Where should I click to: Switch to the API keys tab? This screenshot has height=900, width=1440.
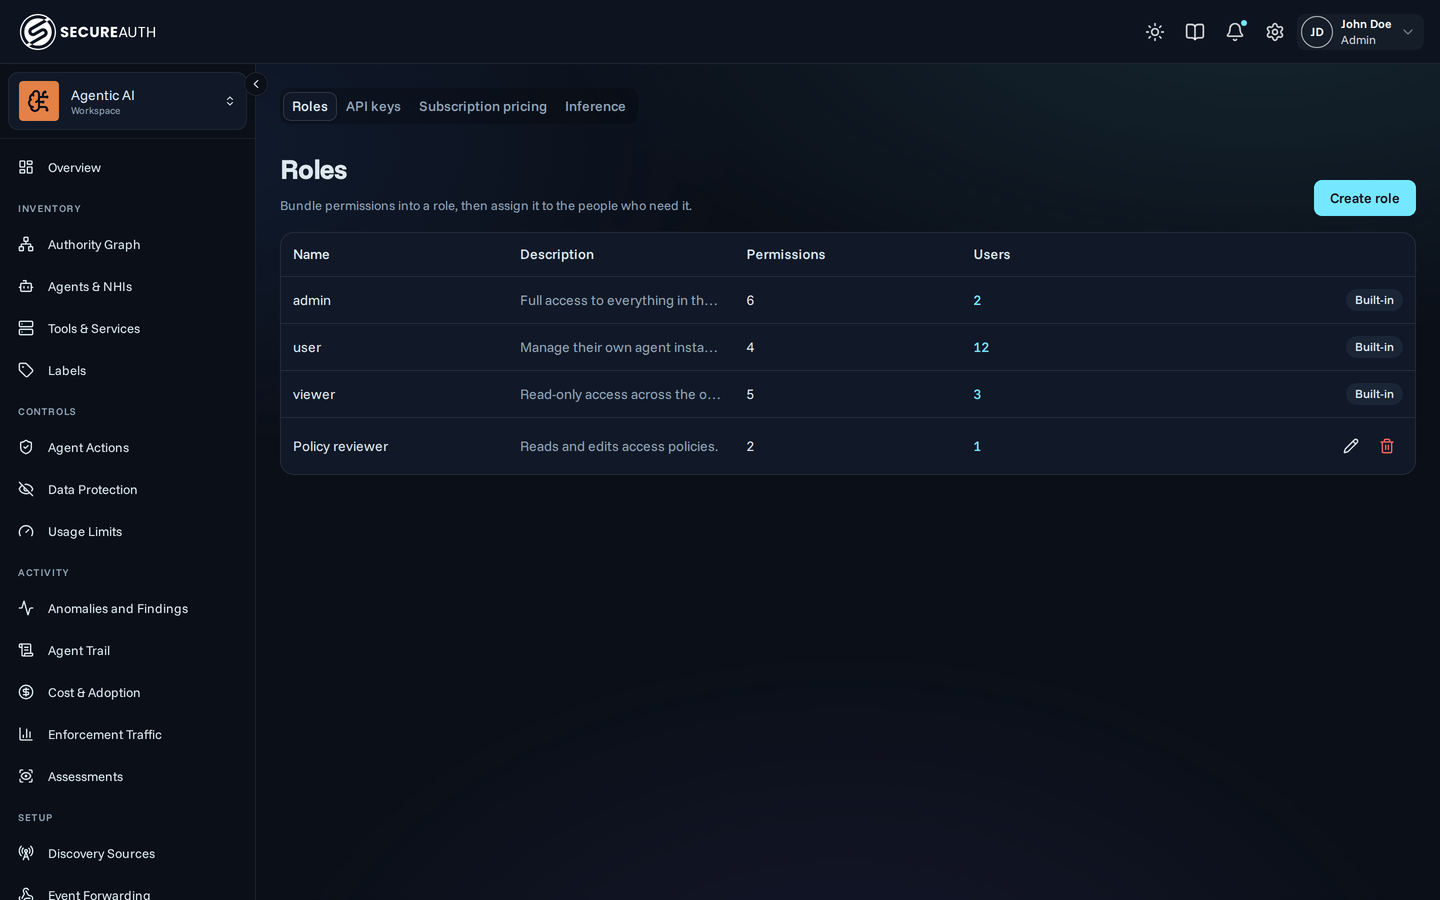(373, 106)
